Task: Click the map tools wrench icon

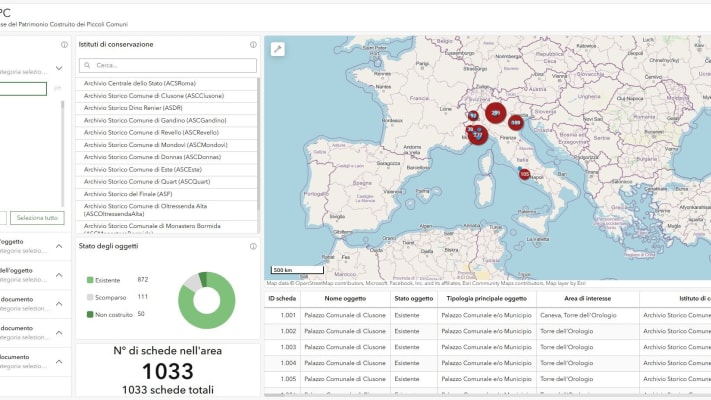Action: pos(278,49)
